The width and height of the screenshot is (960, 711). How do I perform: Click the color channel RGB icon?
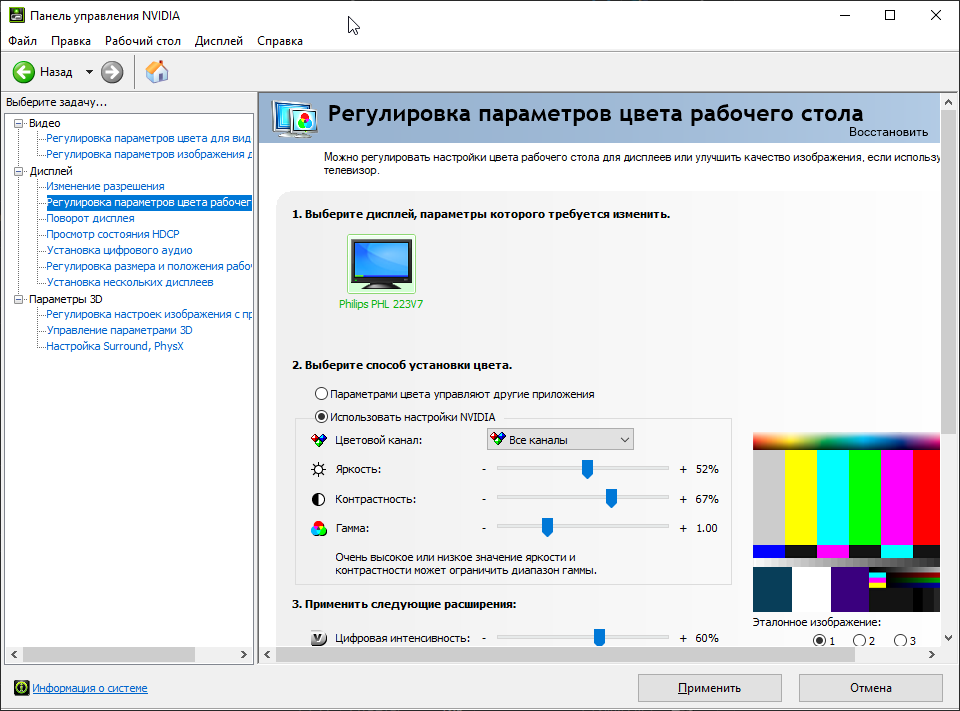[x=318, y=440]
